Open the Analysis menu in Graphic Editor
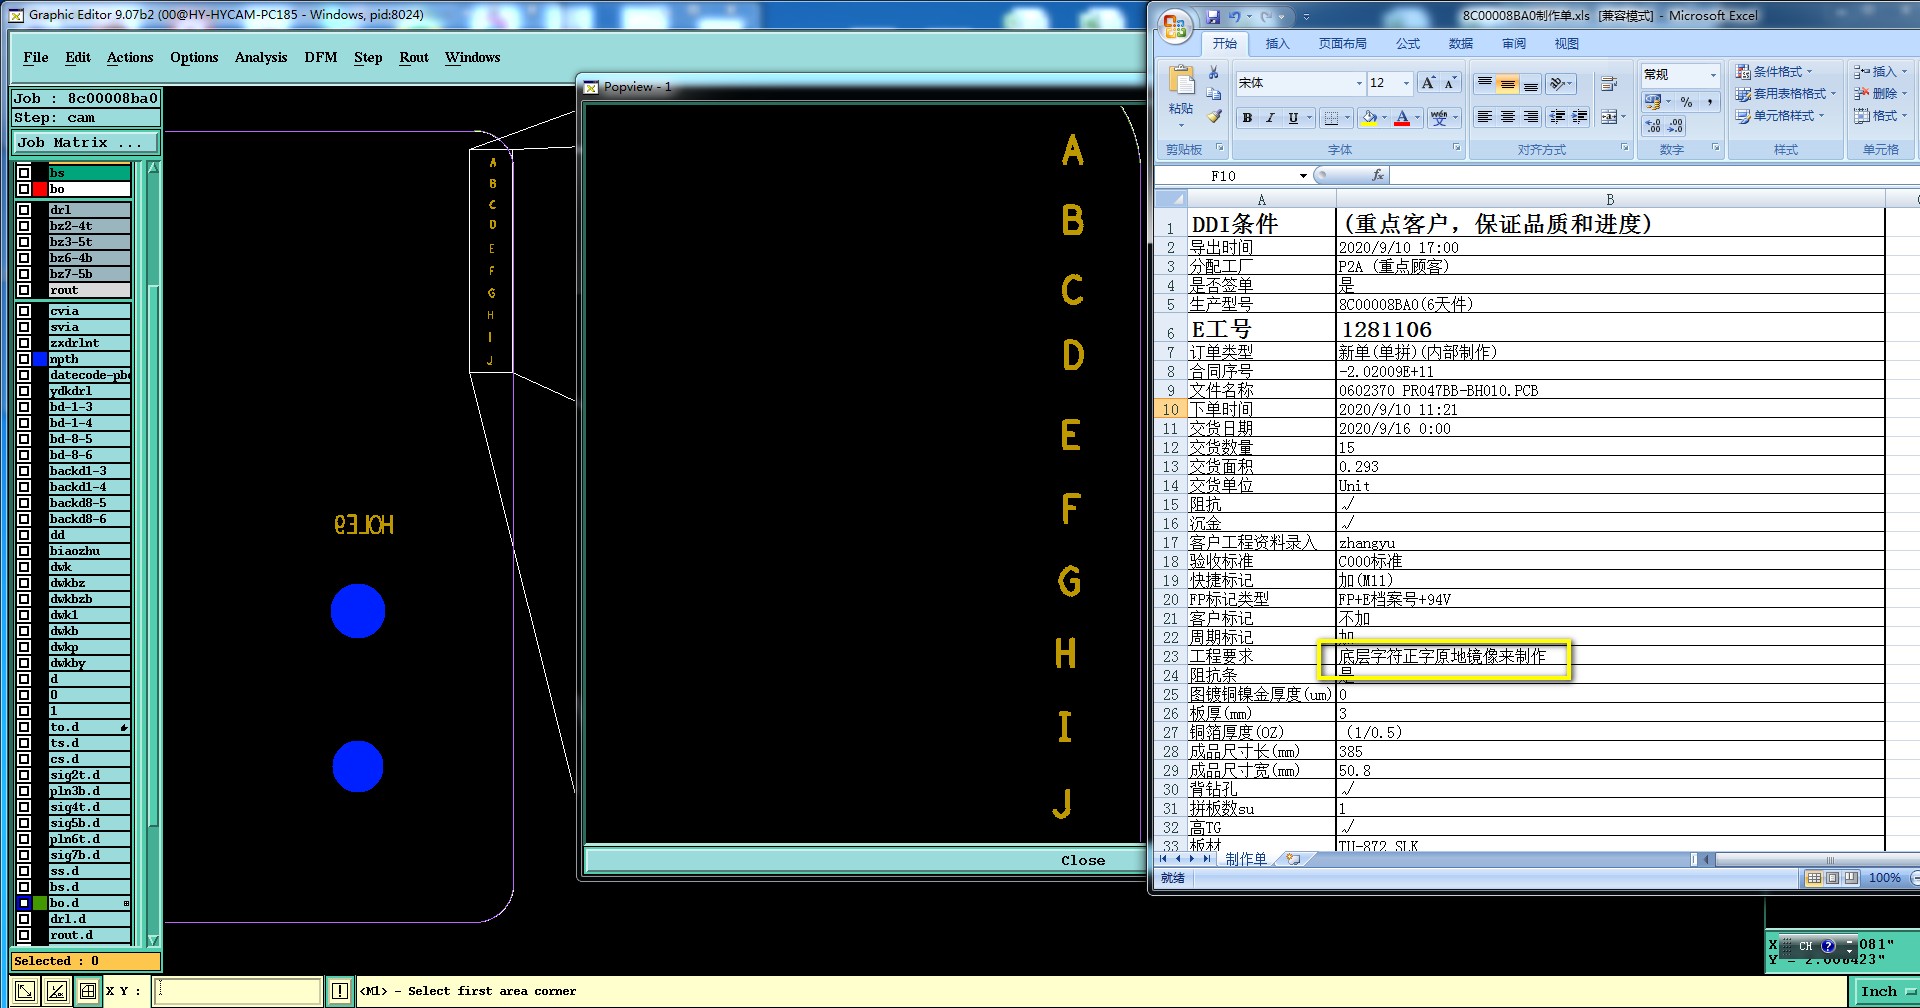The image size is (1920, 1008). 261,57
